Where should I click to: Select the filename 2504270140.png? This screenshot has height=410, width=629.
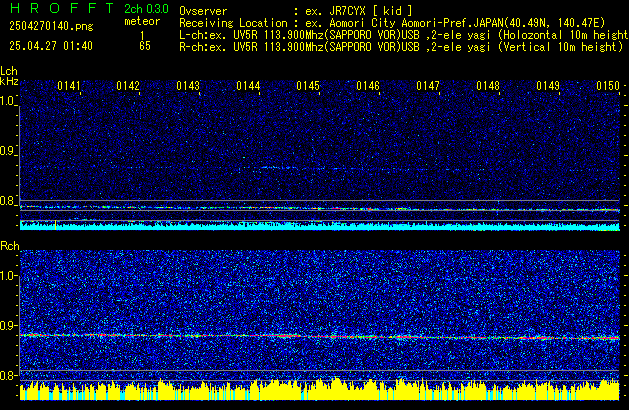pos(51,26)
